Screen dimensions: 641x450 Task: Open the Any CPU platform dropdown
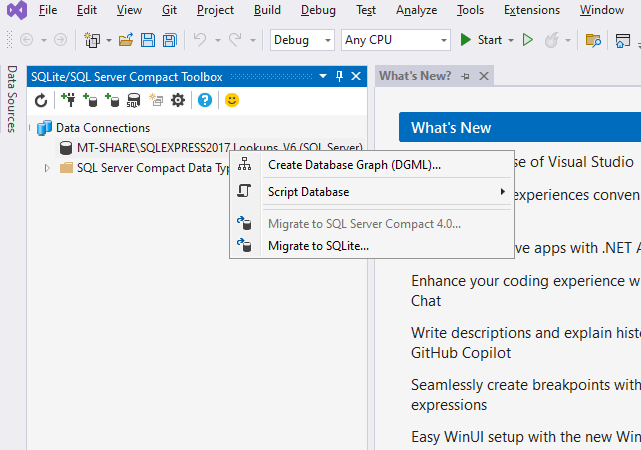coord(396,40)
